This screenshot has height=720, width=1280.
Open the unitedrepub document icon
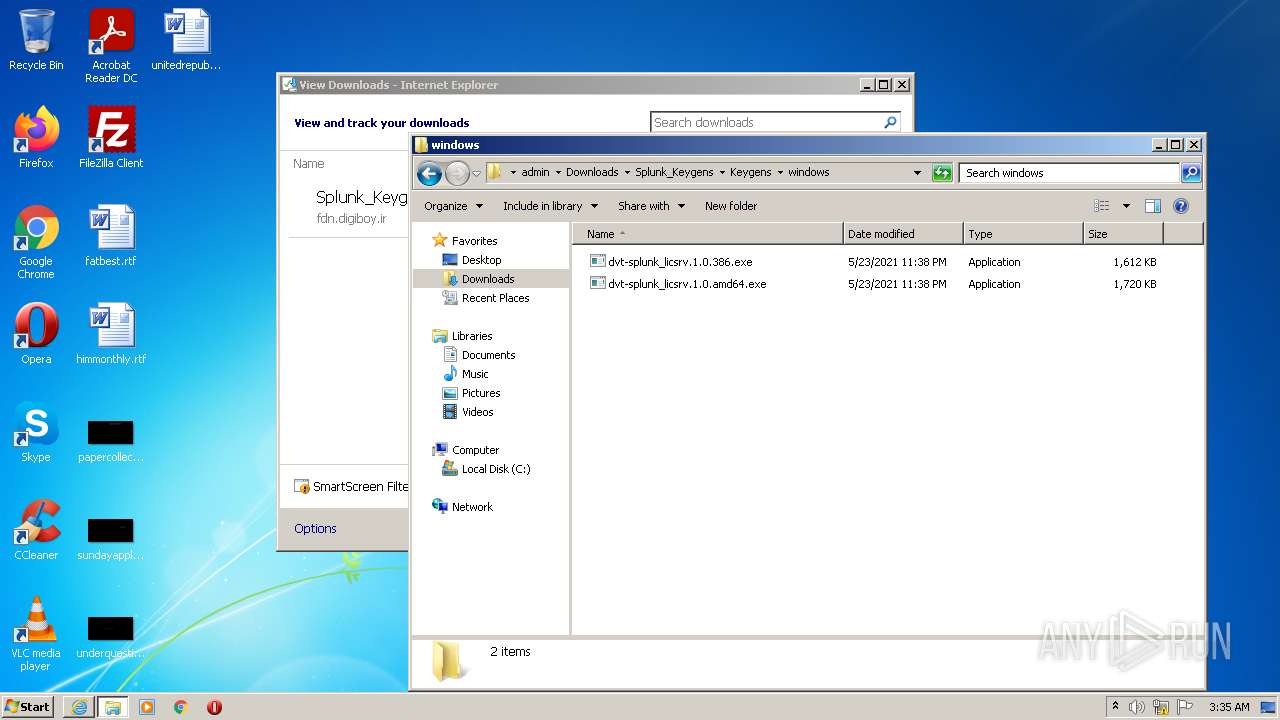186,40
